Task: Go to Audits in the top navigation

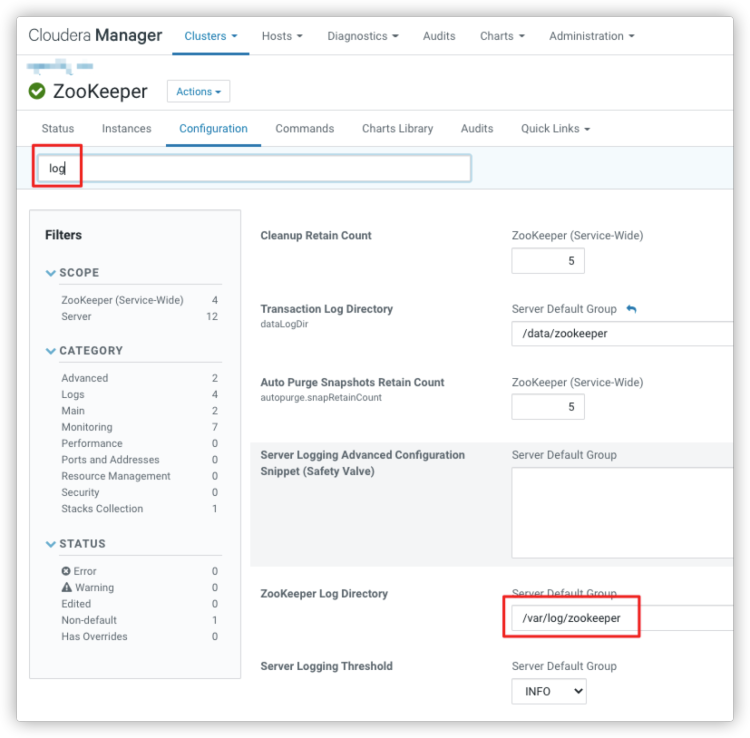Action: click(x=439, y=36)
